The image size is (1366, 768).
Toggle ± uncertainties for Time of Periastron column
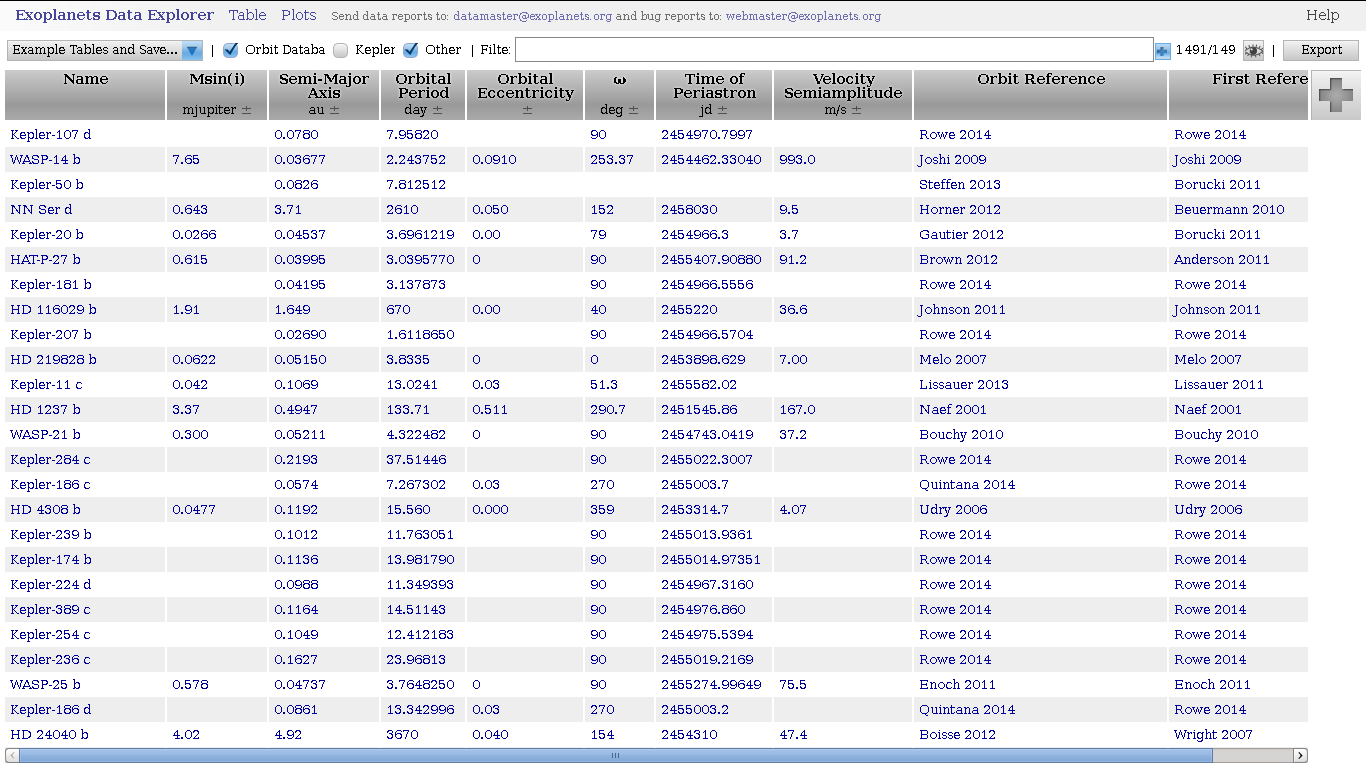coord(724,110)
